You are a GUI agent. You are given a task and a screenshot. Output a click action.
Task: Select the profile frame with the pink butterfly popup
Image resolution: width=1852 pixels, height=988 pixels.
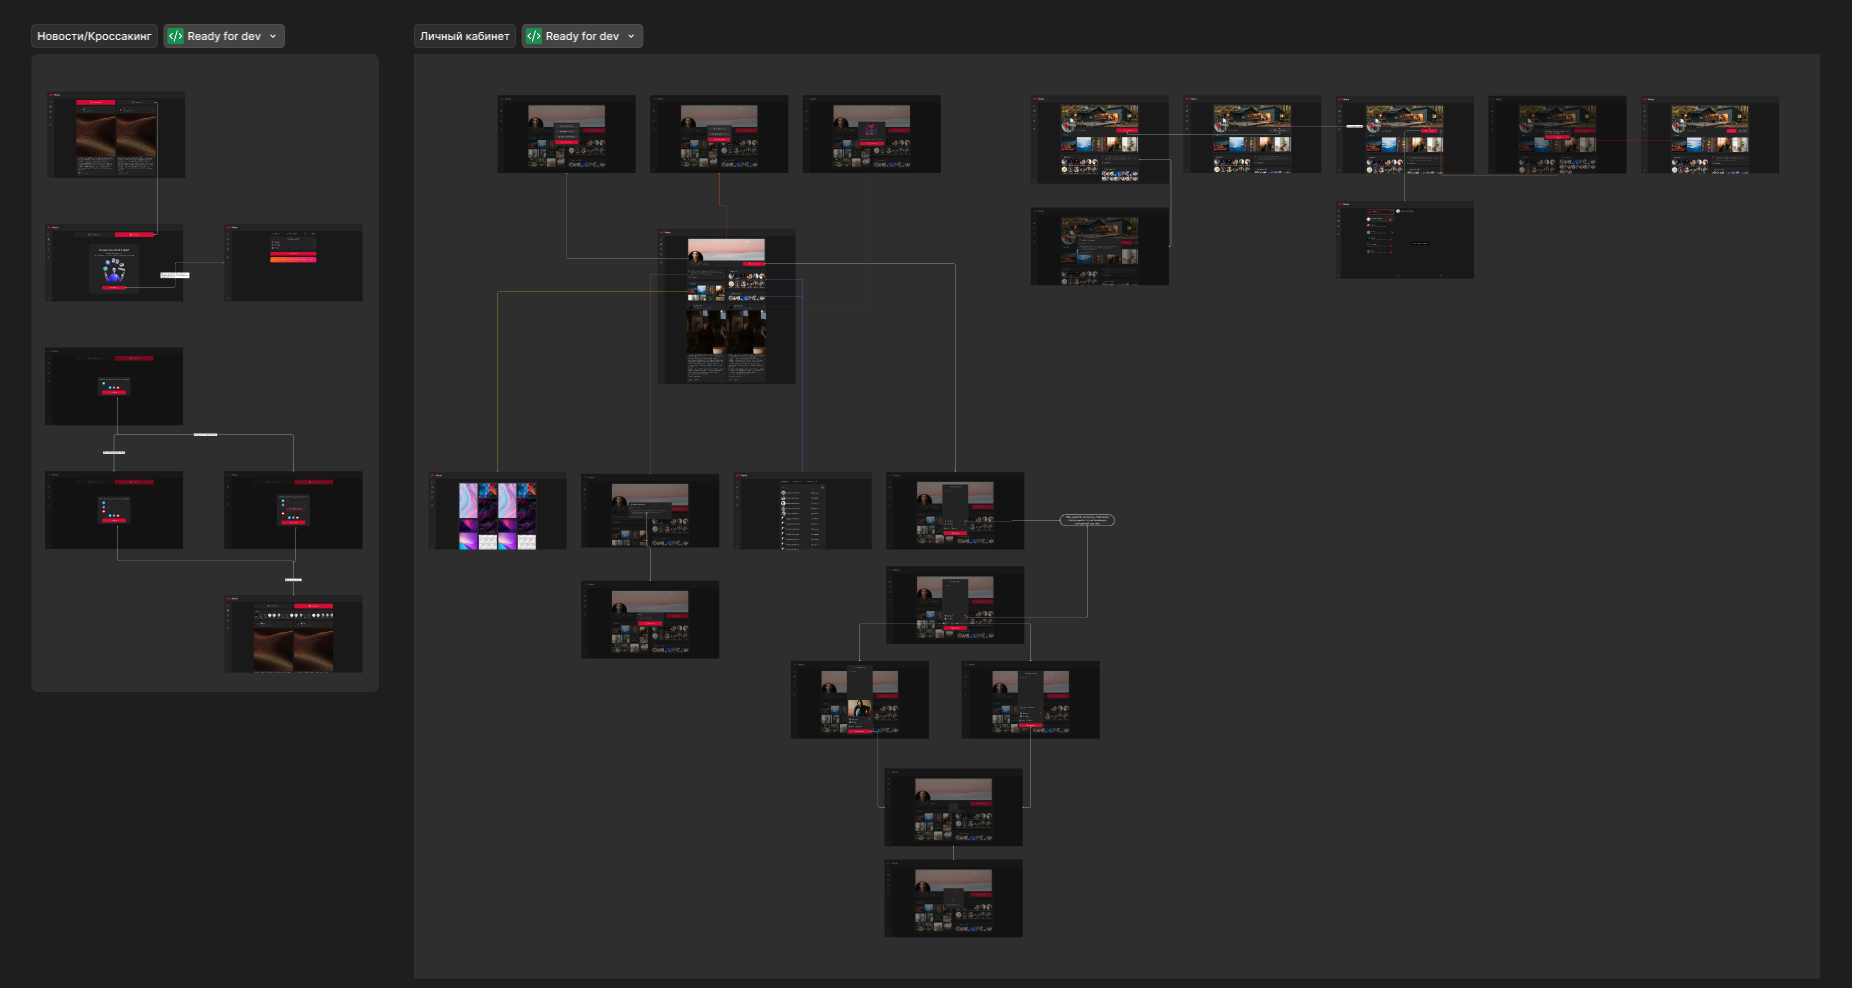(x=871, y=134)
